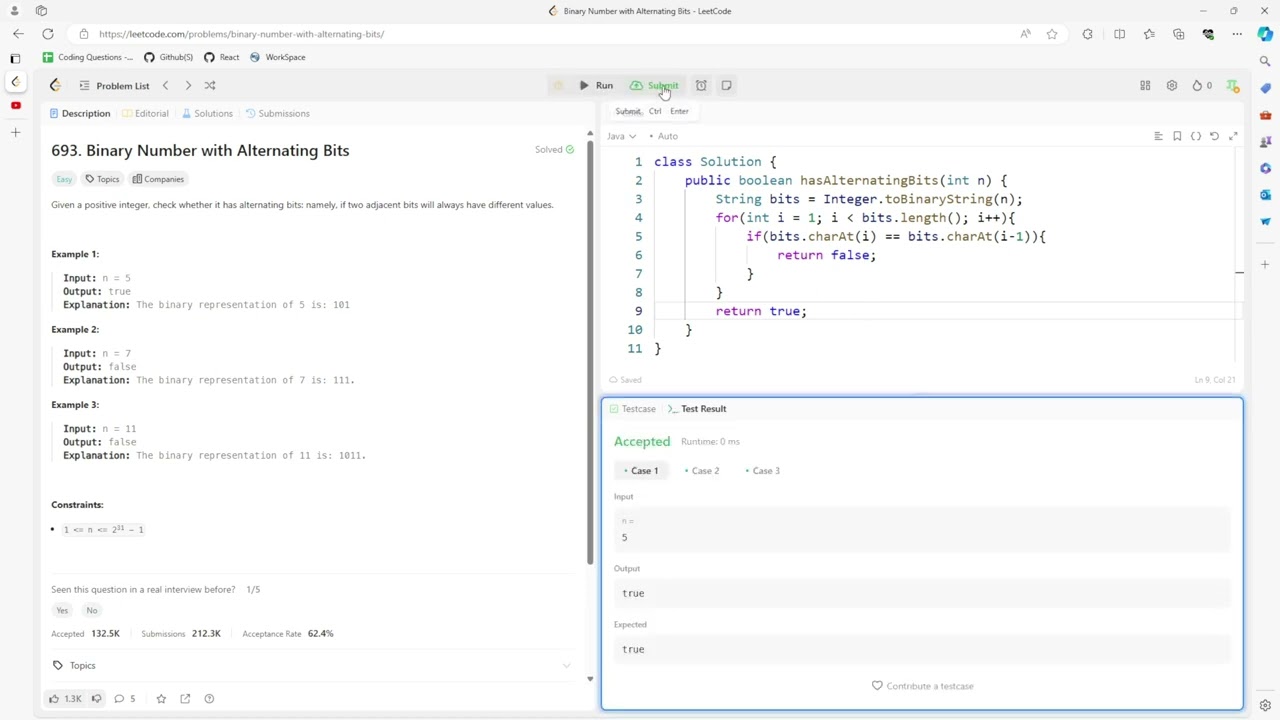Viewport: 1280px width, 720px height.
Task: Toggle Edge split screen view
Action: tap(1119, 34)
